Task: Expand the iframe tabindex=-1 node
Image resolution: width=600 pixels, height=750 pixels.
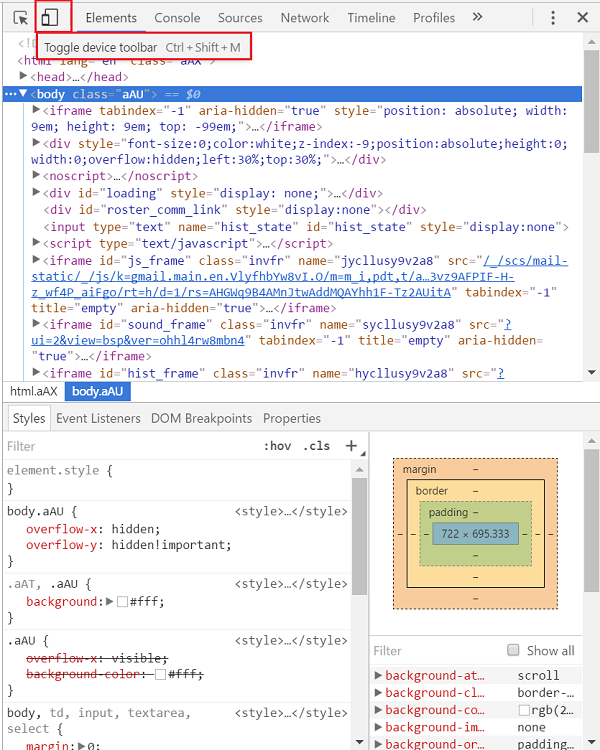Action: coord(36,110)
